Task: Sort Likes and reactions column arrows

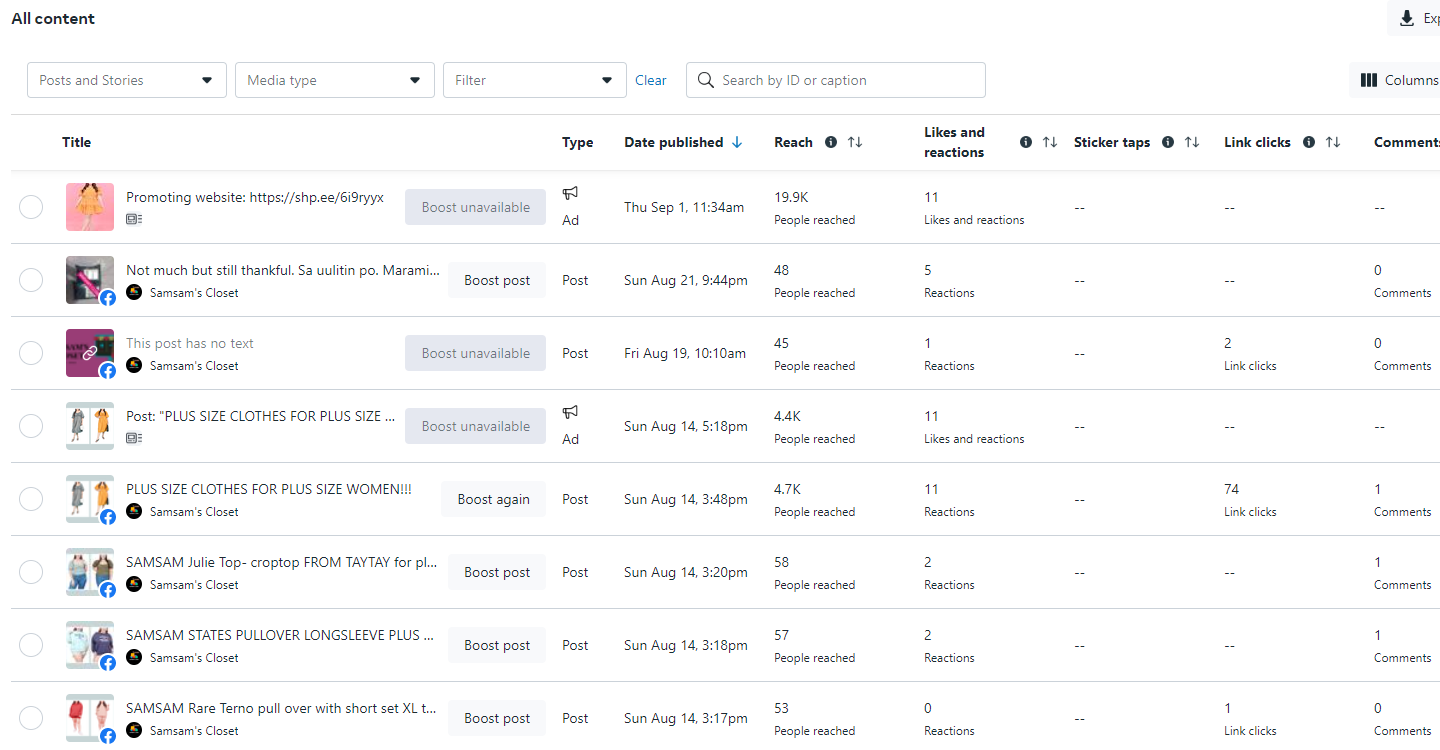Action: 1050,142
